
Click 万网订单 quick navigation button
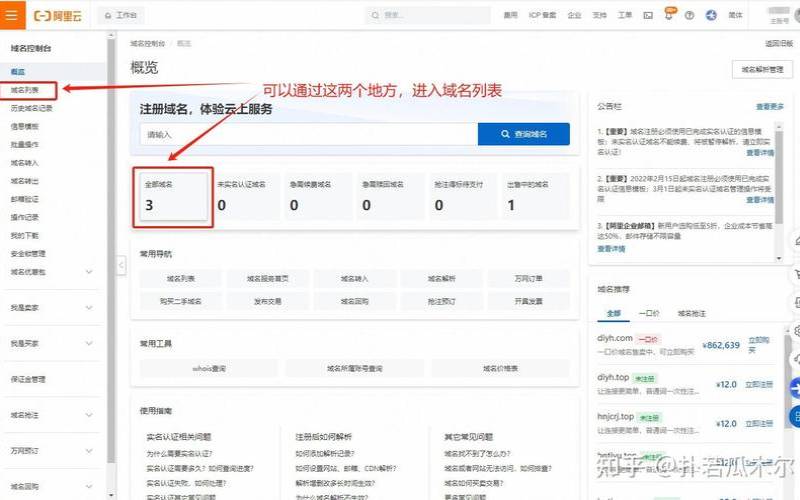tap(529, 279)
